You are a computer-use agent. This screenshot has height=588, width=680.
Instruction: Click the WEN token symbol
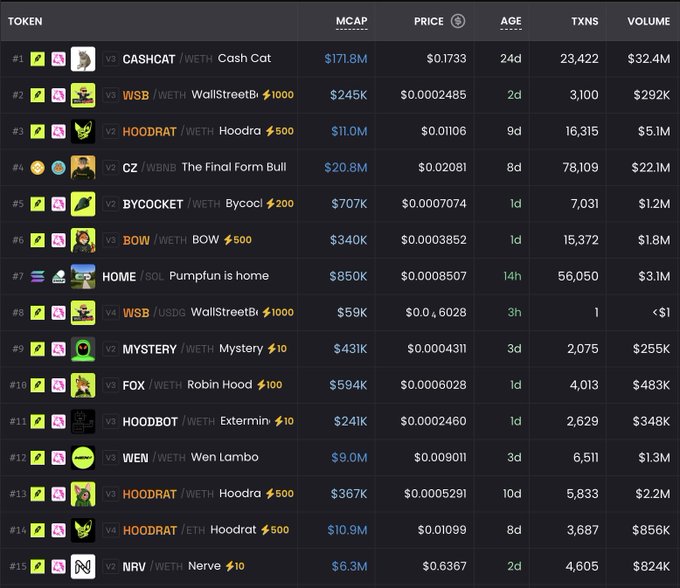(135, 458)
